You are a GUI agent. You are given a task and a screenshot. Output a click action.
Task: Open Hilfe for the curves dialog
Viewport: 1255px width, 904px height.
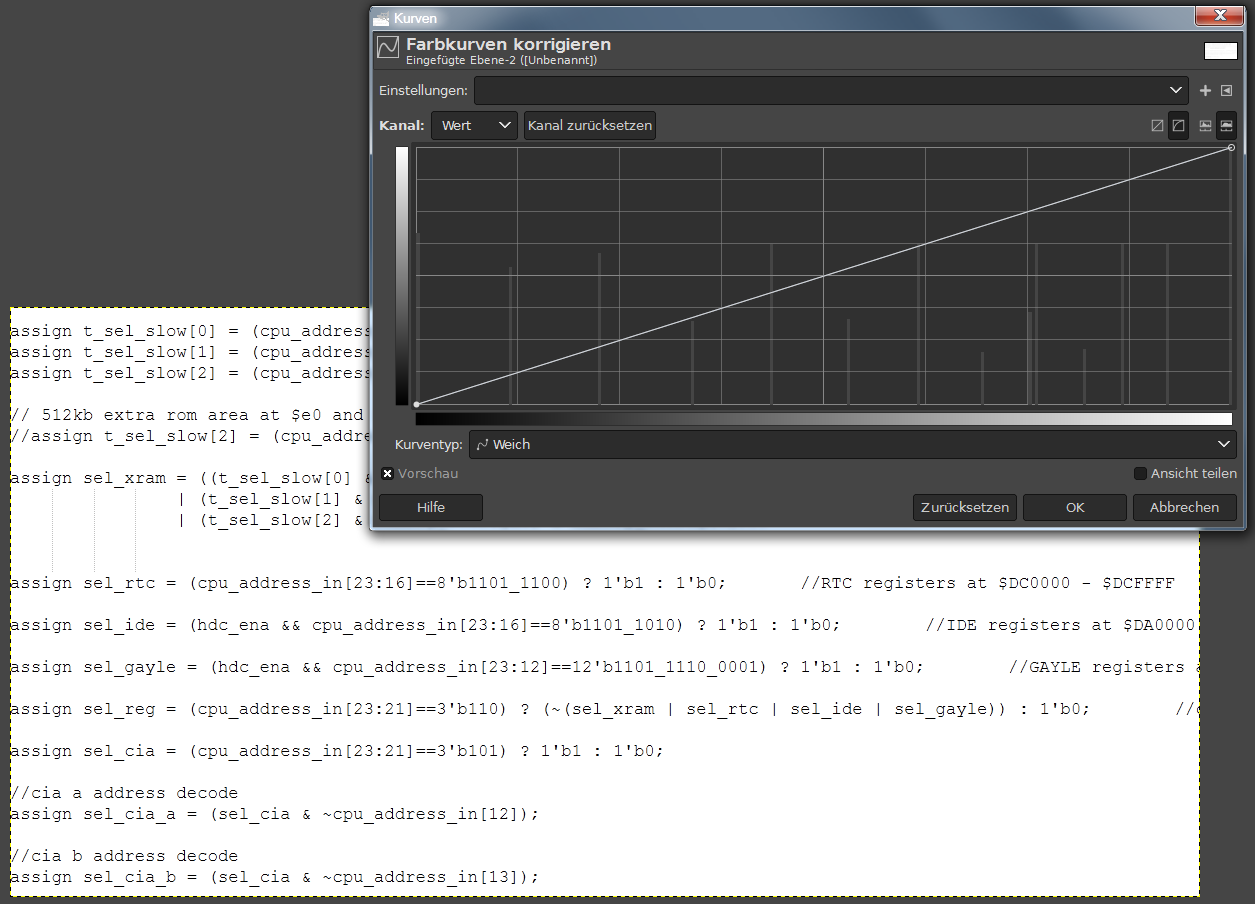(x=431, y=508)
